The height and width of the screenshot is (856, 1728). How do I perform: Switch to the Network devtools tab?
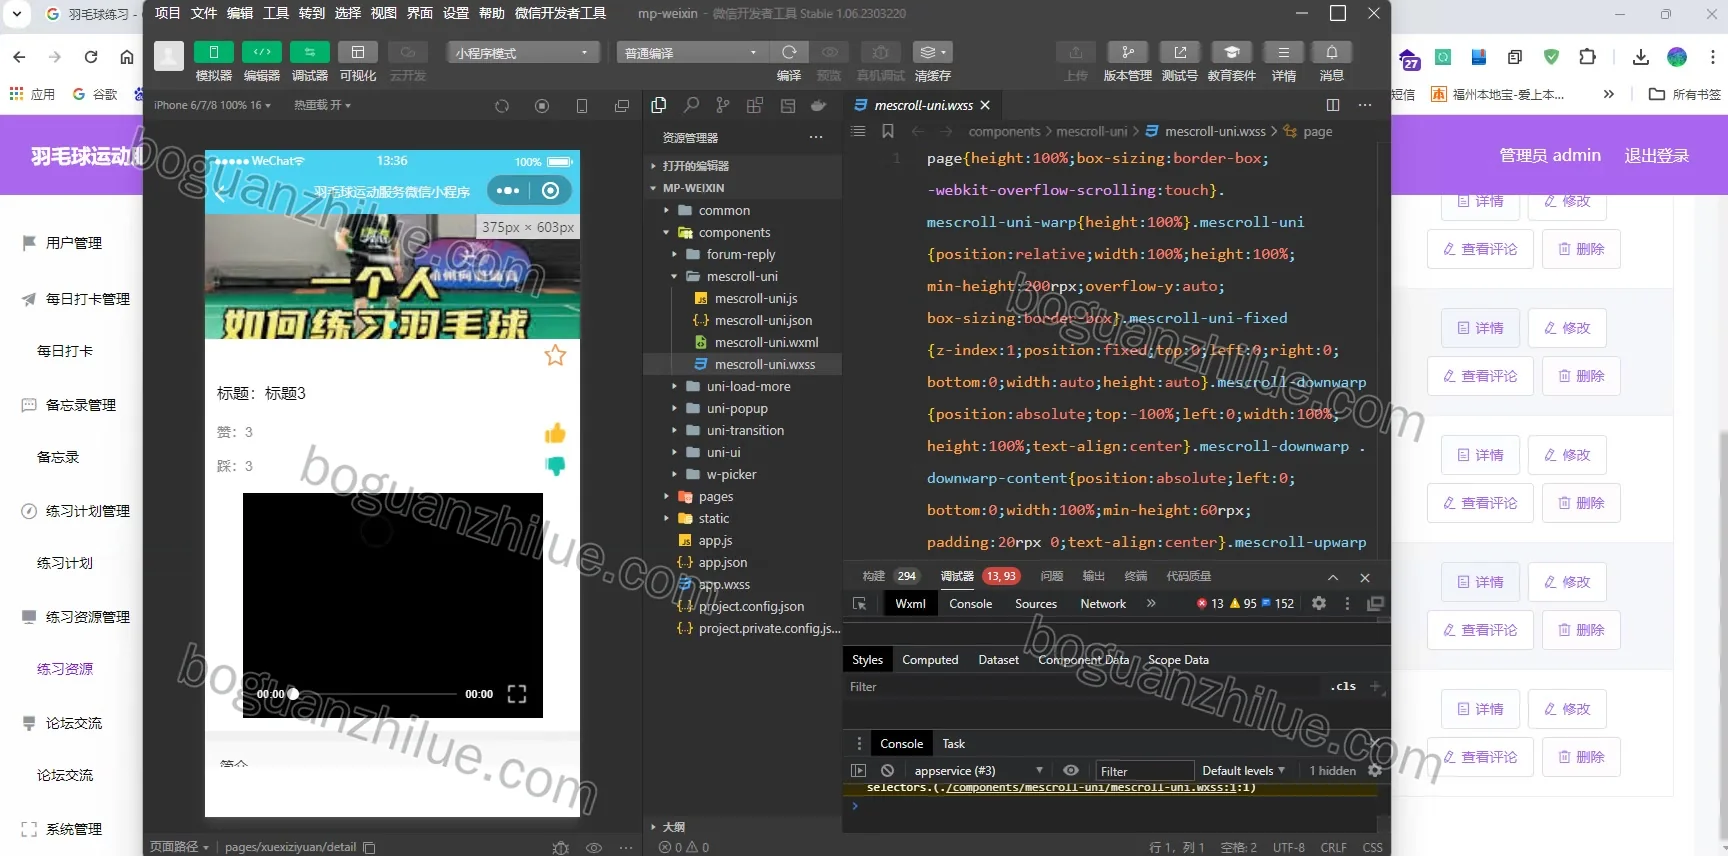click(x=1103, y=604)
